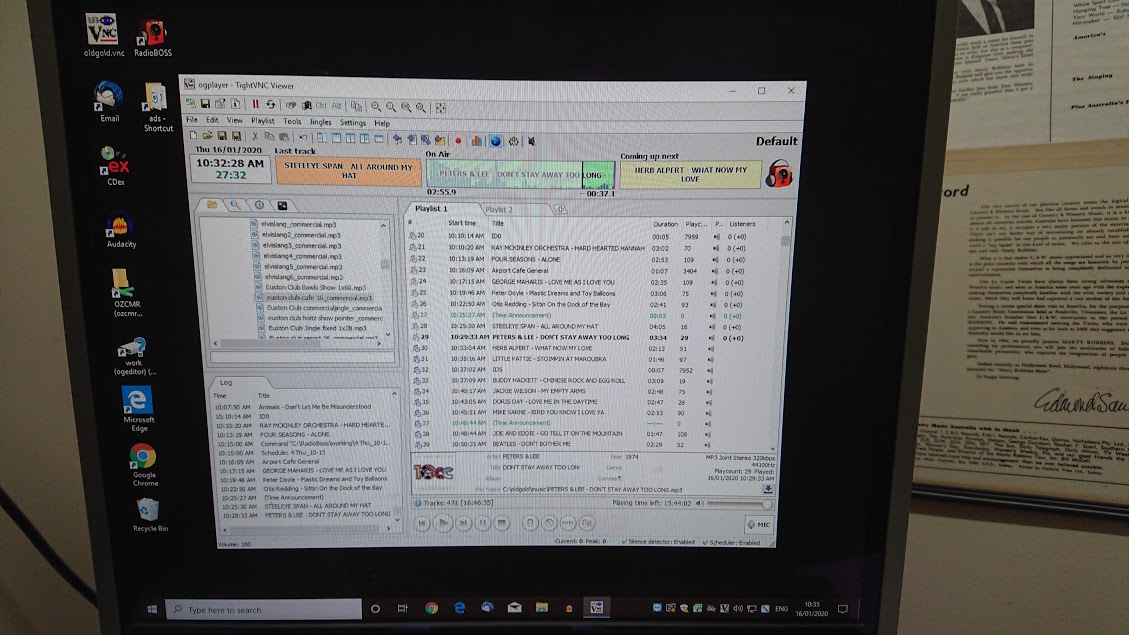
Task: Open File Explorer from the taskbar
Action: click(541, 608)
